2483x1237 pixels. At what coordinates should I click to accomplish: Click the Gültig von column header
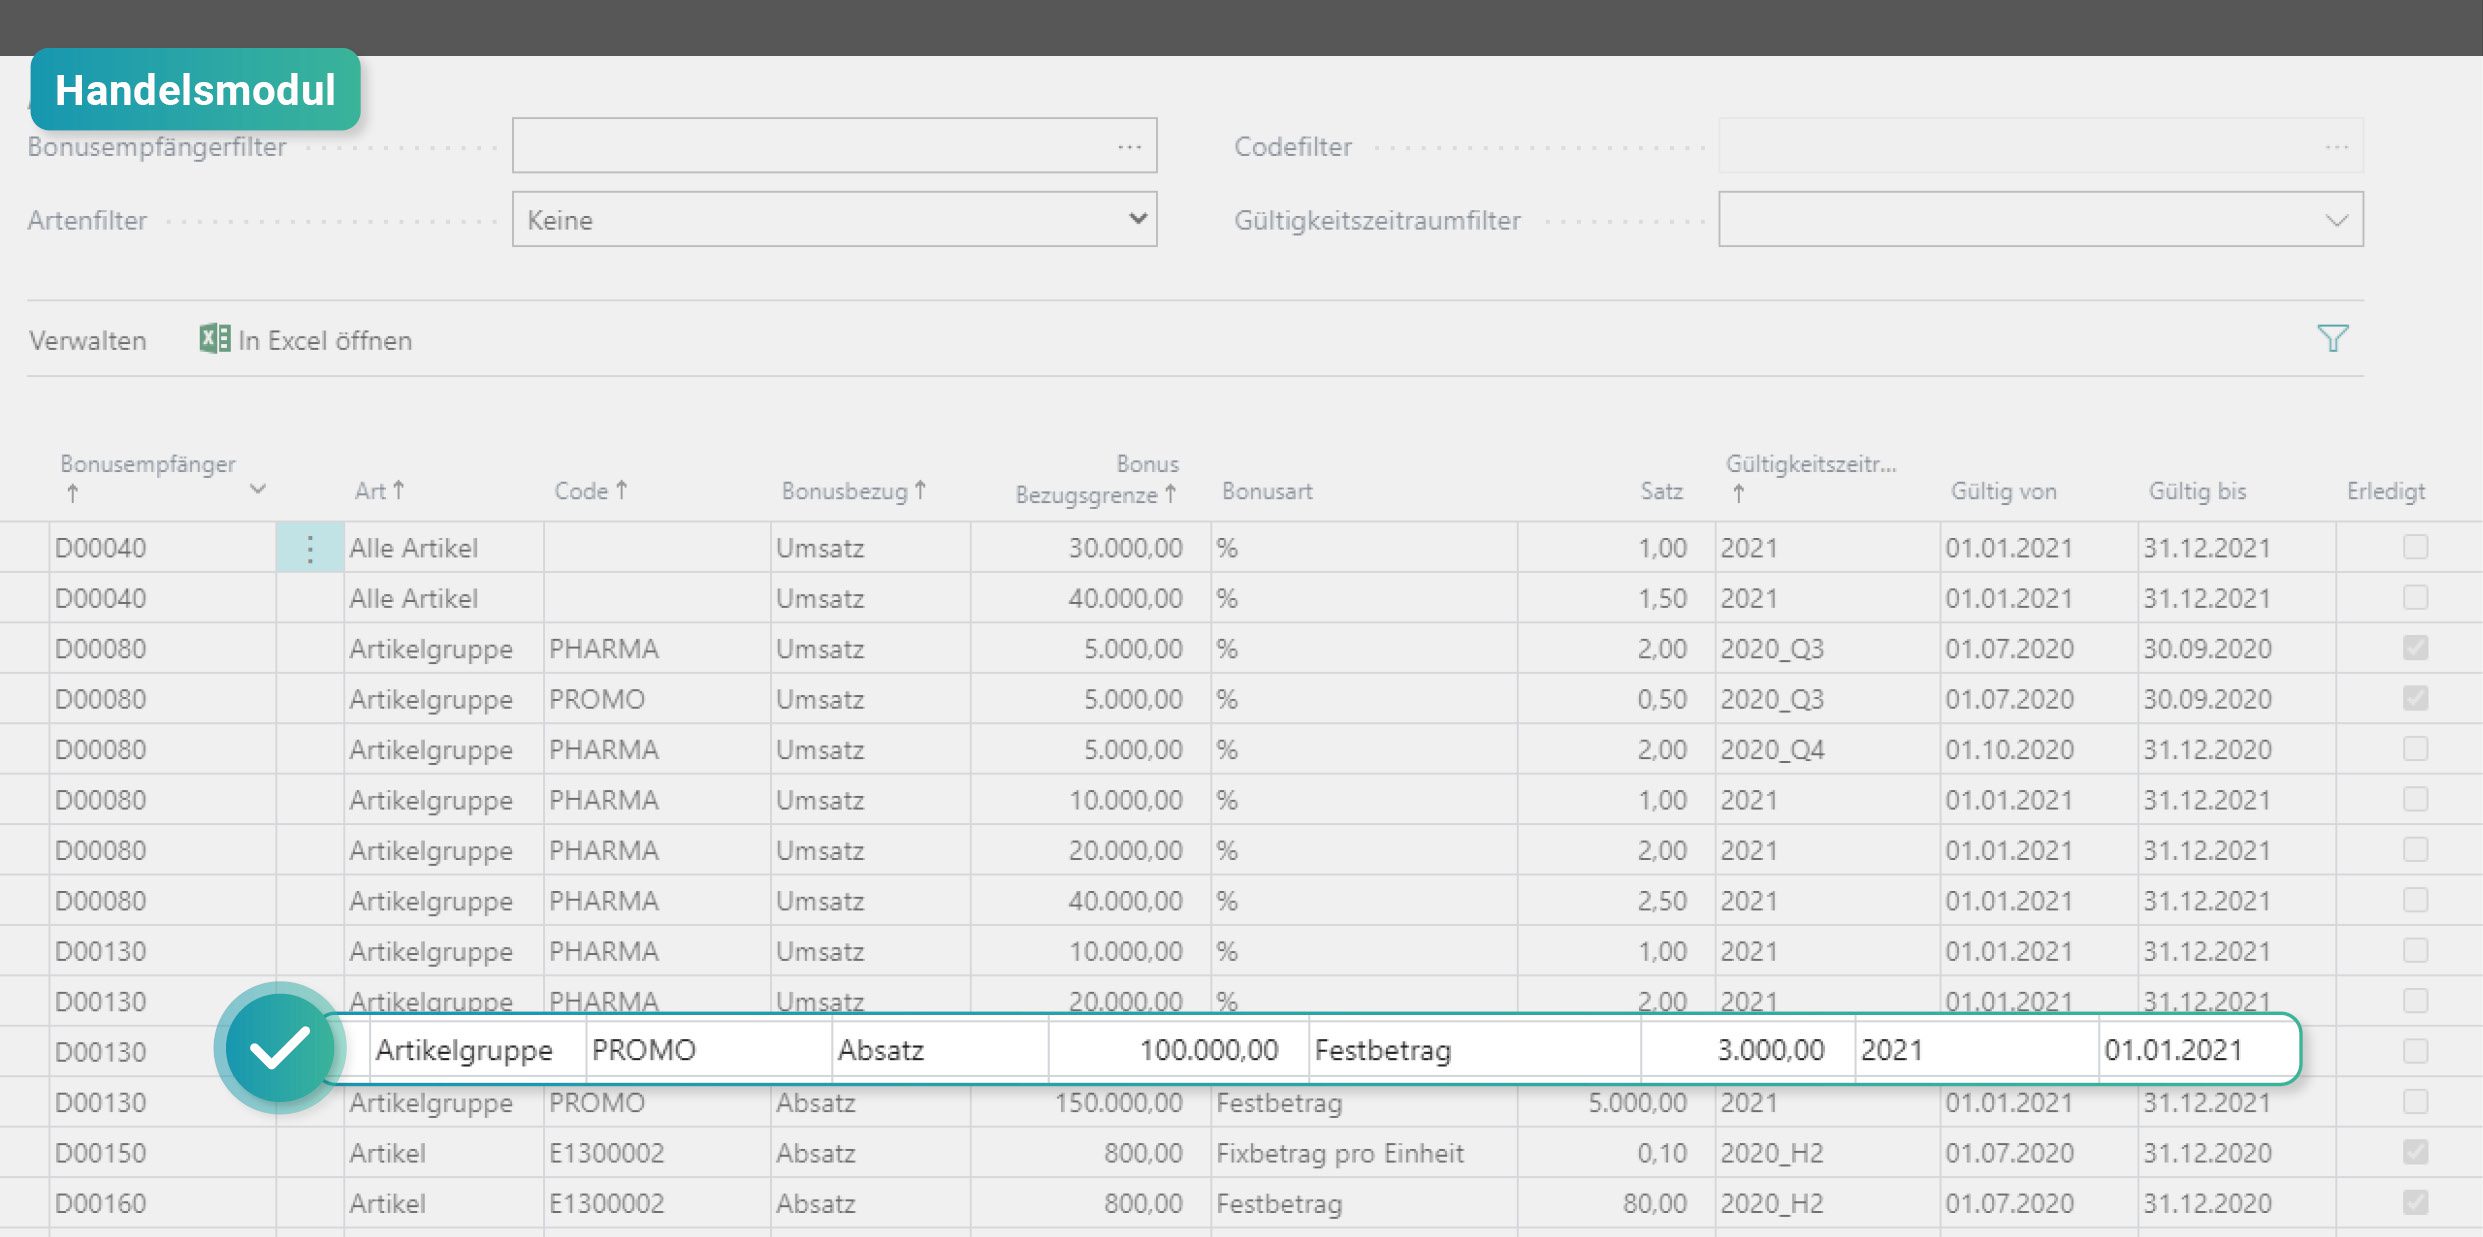coord(2003,491)
